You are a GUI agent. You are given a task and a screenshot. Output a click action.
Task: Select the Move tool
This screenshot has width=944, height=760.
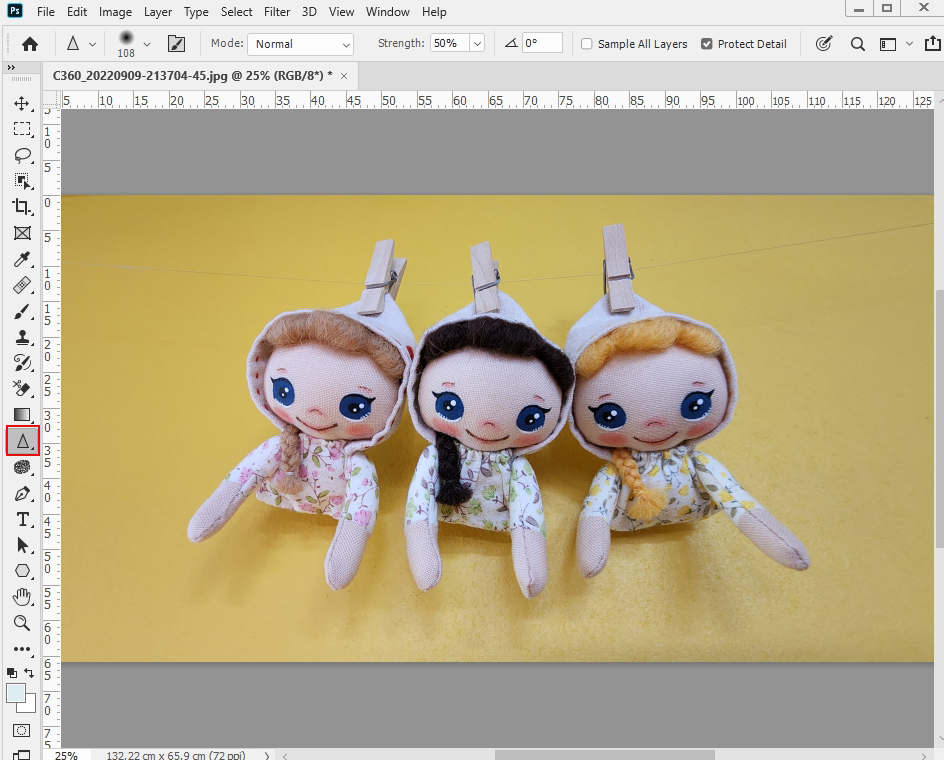[x=22, y=103]
